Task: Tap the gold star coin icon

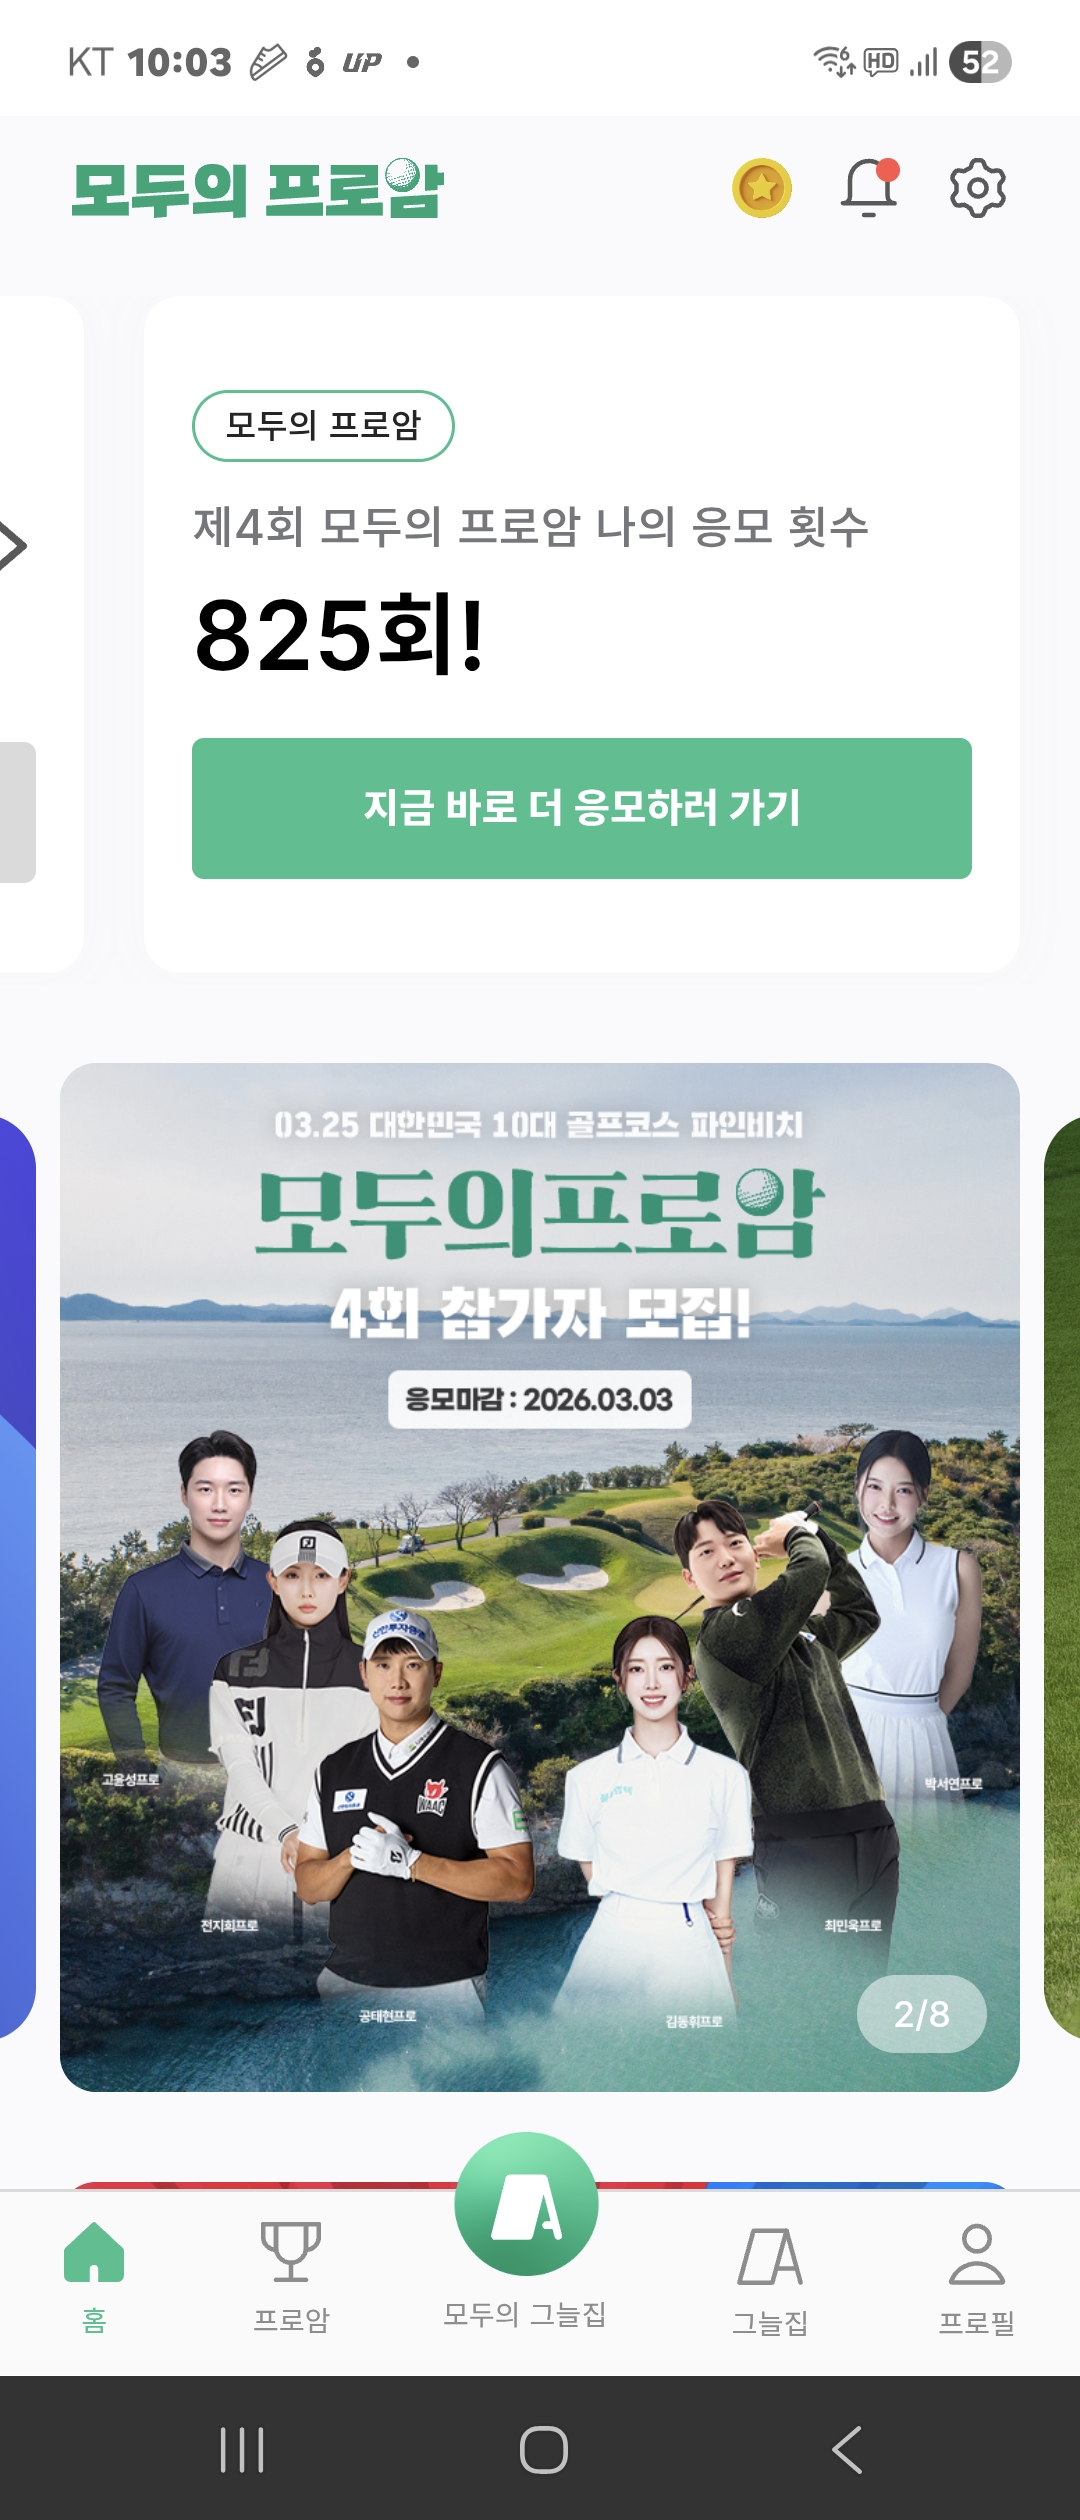Action: click(x=762, y=188)
